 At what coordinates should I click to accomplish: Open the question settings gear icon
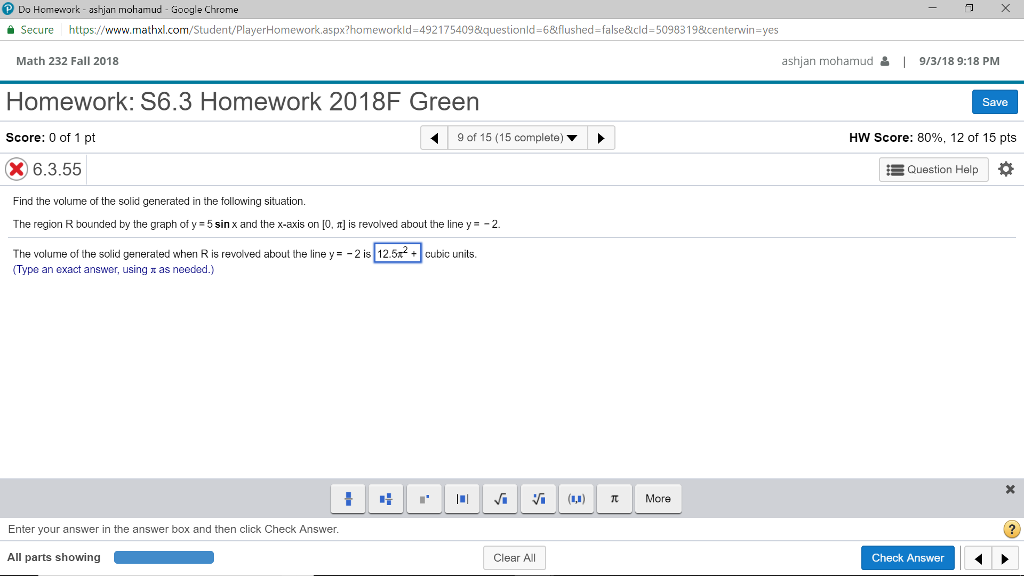pyautogui.click(x=1006, y=169)
